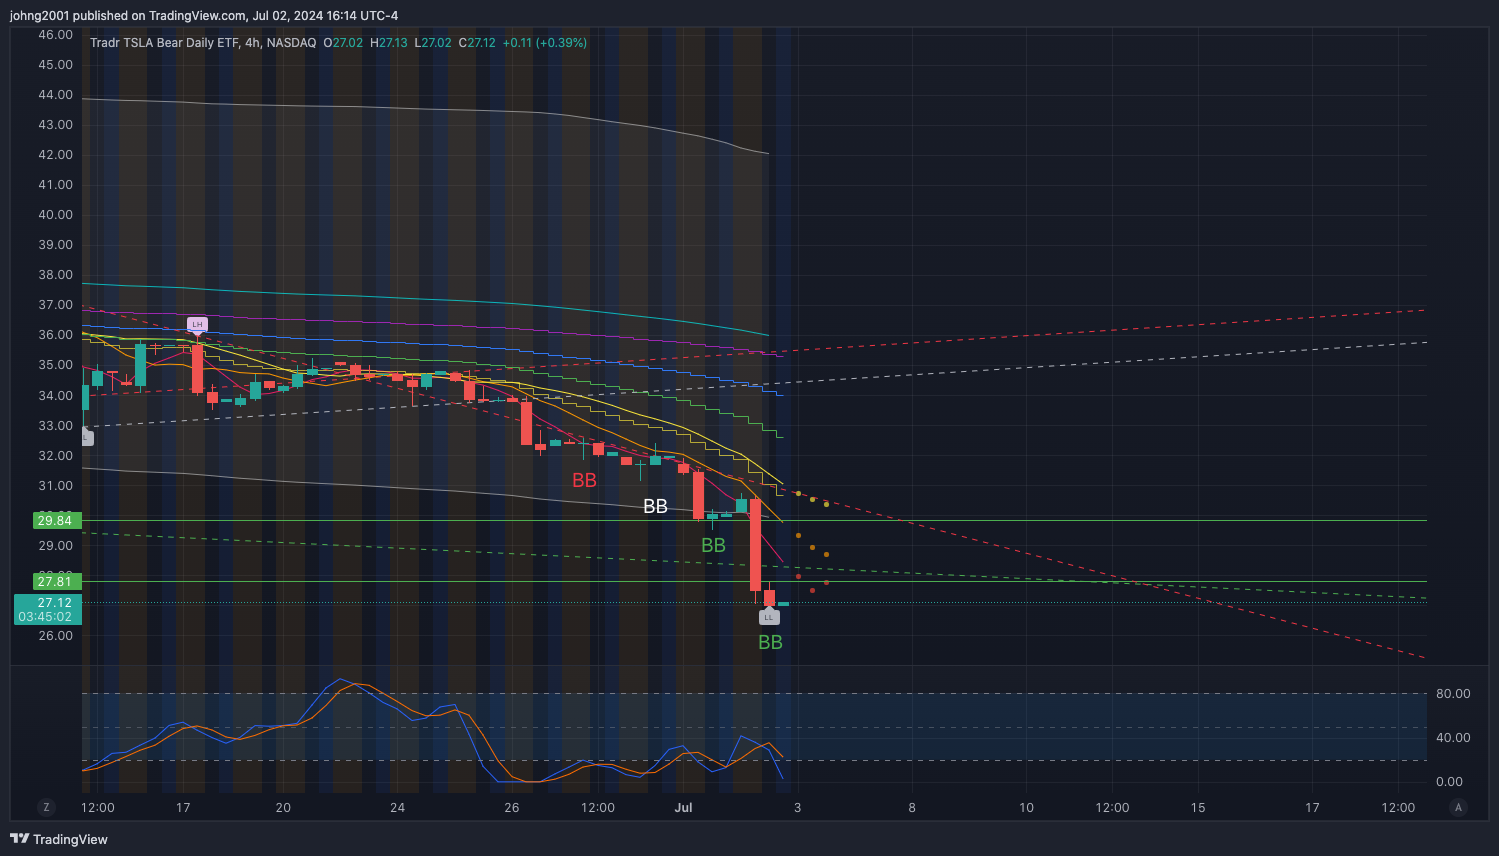Click the 10 date label on time axis

1027,808
